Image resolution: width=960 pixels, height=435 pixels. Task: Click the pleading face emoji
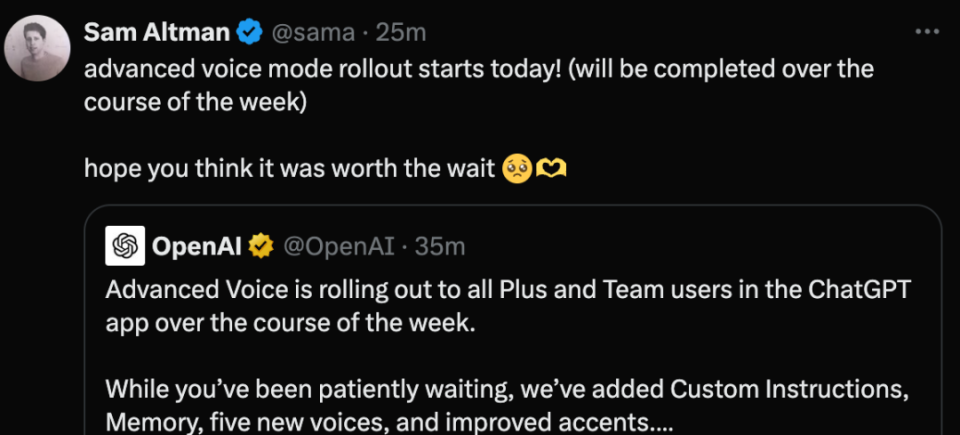(x=518, y=169)
